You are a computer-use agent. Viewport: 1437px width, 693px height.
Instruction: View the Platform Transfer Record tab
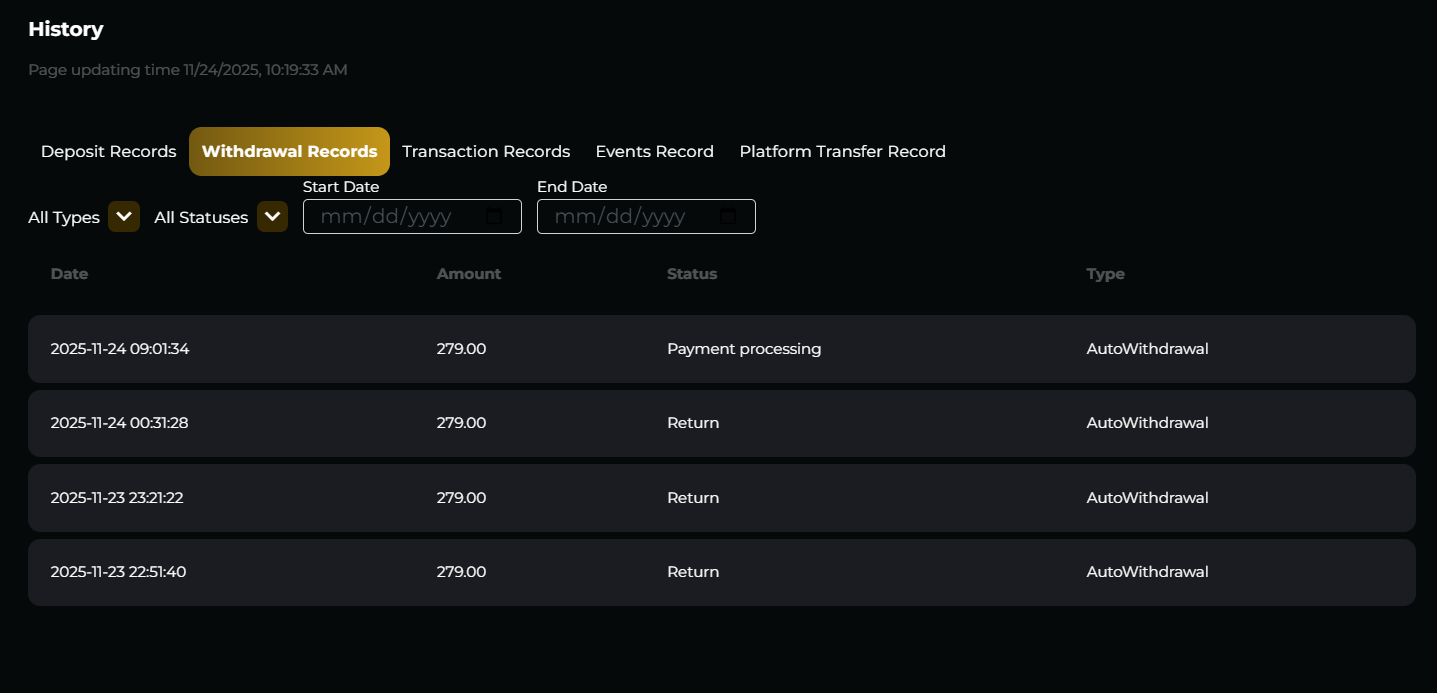click(x=842, y=152)
